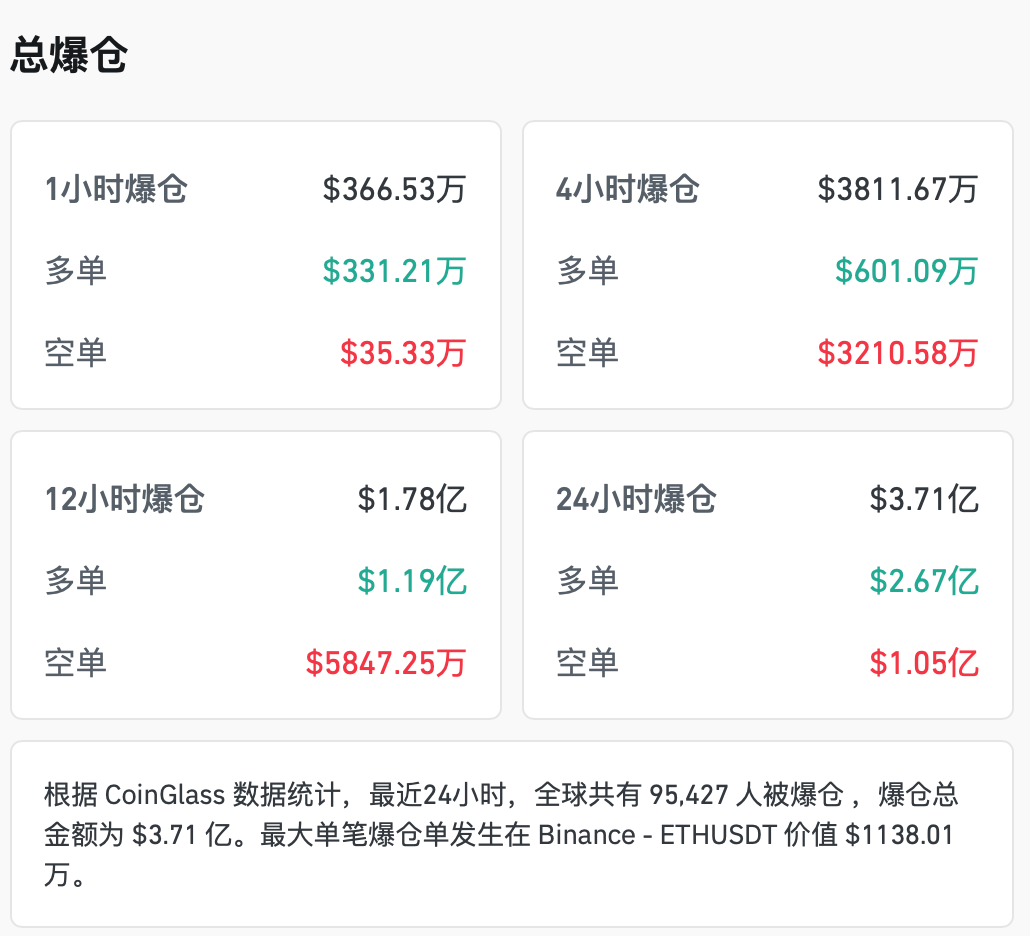Click the 多单 label in 24-hour card
Viewport: 1030px width, 936px height.
click(587, 581)
